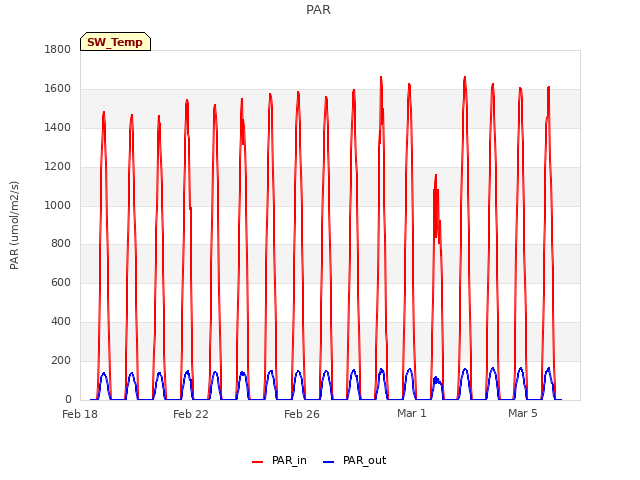Click the 200 y-axis tick label
This screenshot has height=480, width=640.
click(61, 360)
